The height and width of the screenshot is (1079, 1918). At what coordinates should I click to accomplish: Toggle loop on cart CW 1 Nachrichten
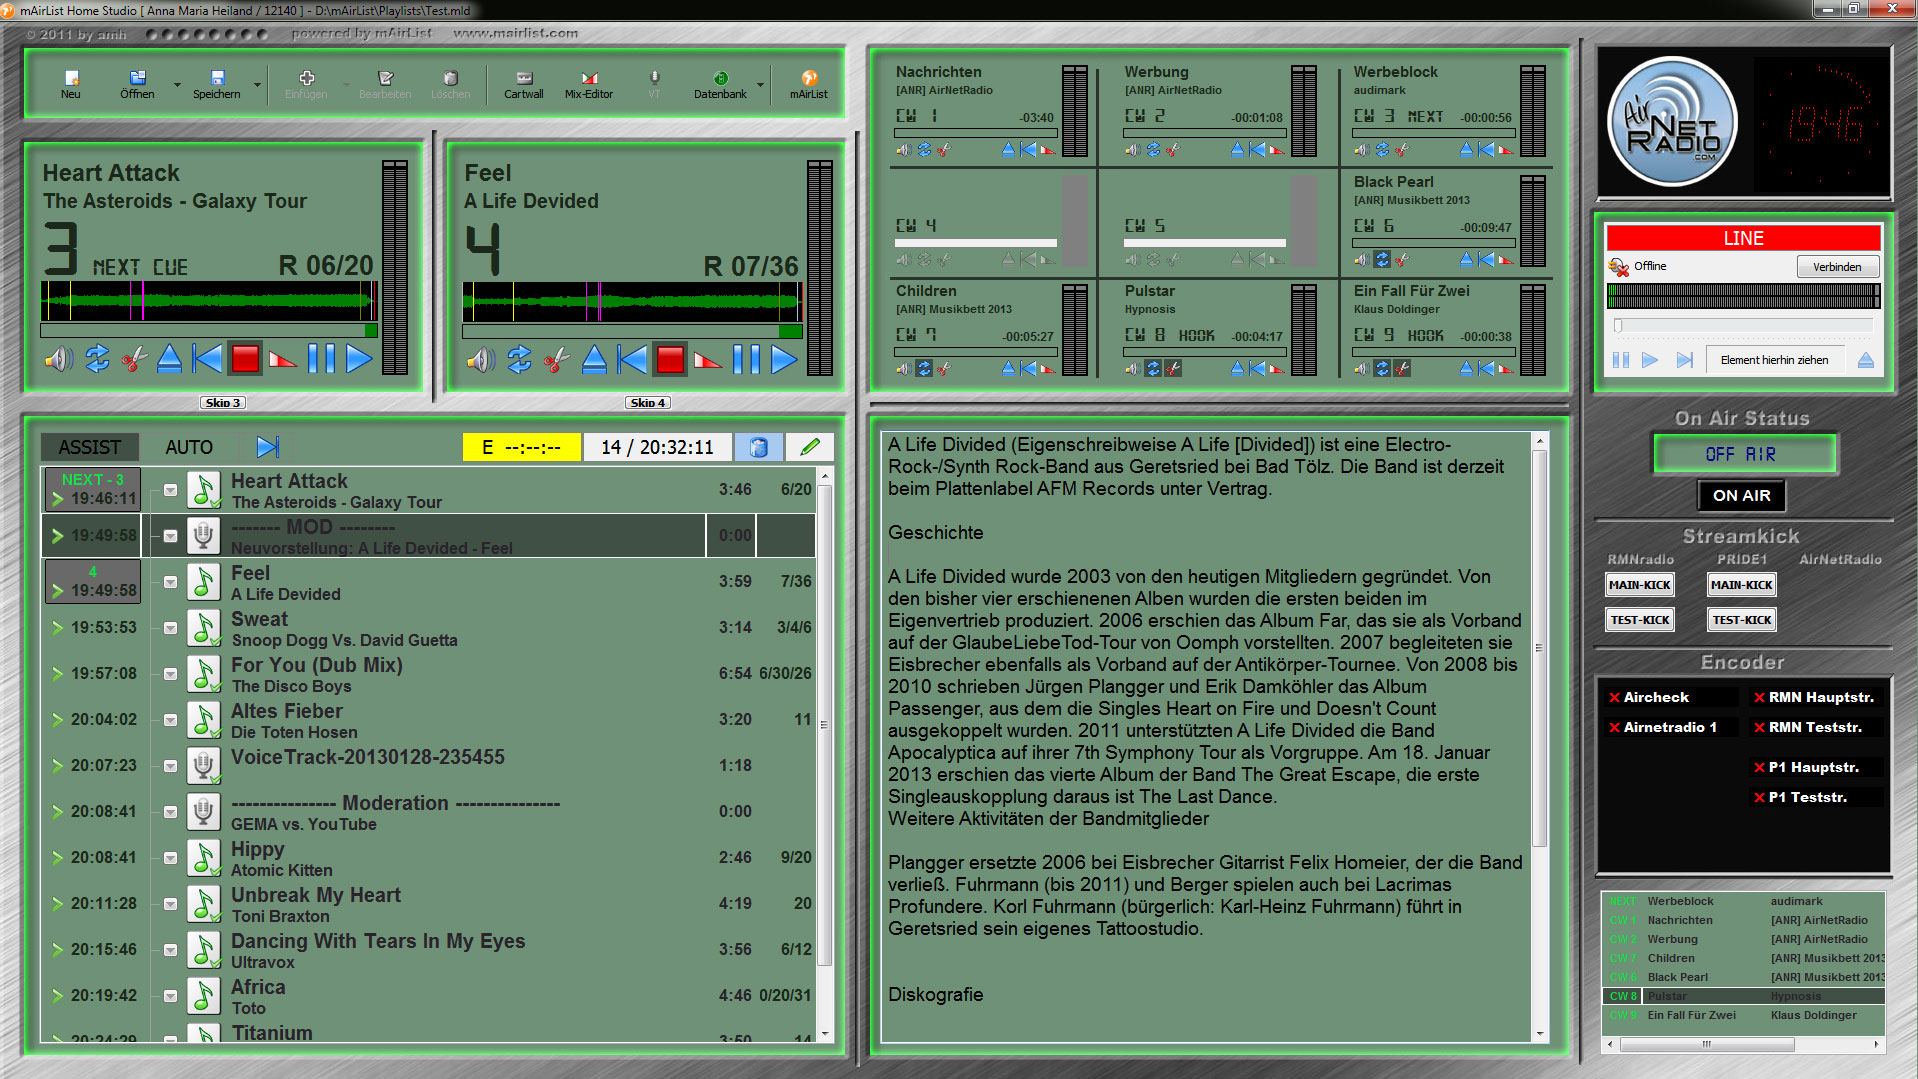tap(924, 150)
